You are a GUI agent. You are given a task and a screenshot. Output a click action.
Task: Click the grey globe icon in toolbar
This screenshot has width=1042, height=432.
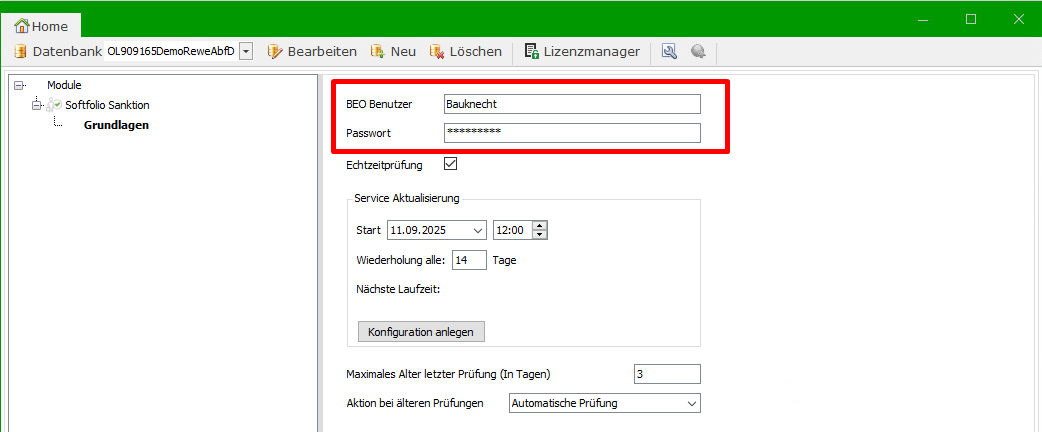pos(698,51)
